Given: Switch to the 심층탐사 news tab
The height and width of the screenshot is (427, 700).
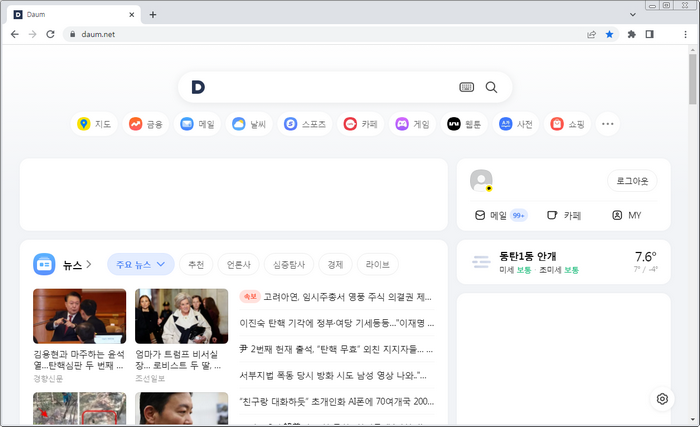Looking at the screenshot, I should (x=289, y=264).
